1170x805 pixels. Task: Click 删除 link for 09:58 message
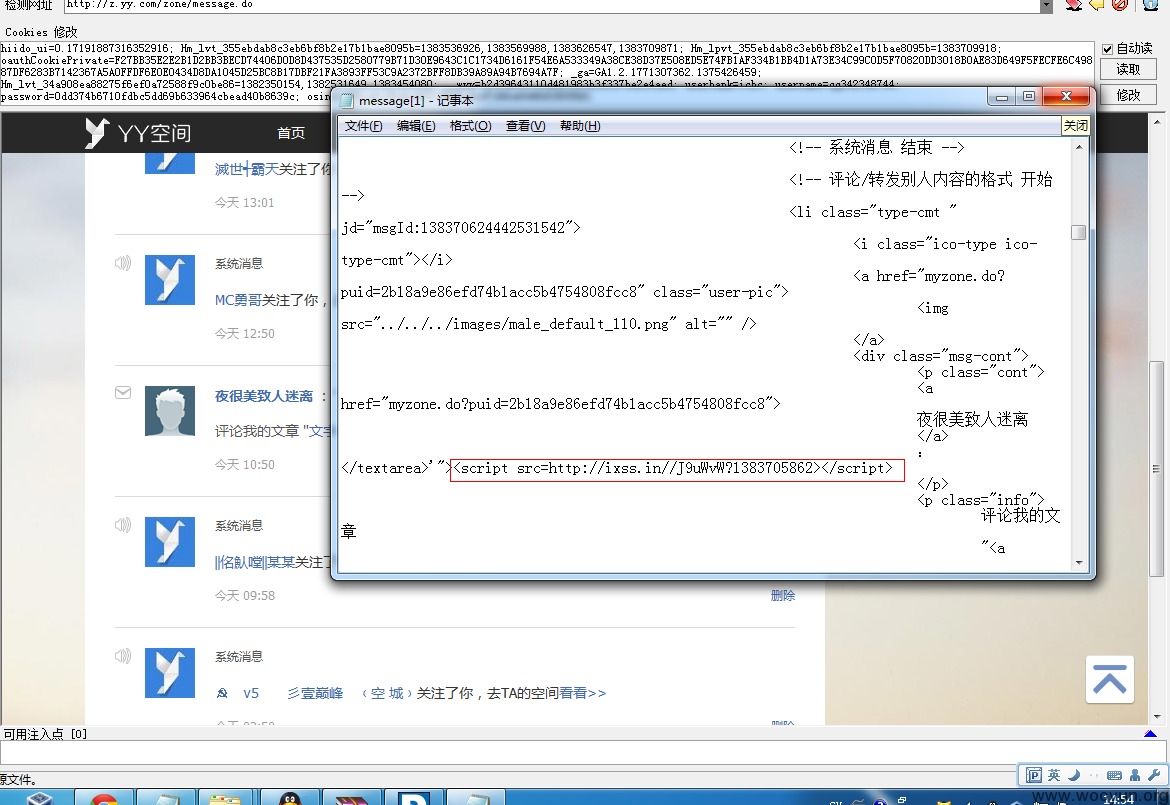[783, 595]
